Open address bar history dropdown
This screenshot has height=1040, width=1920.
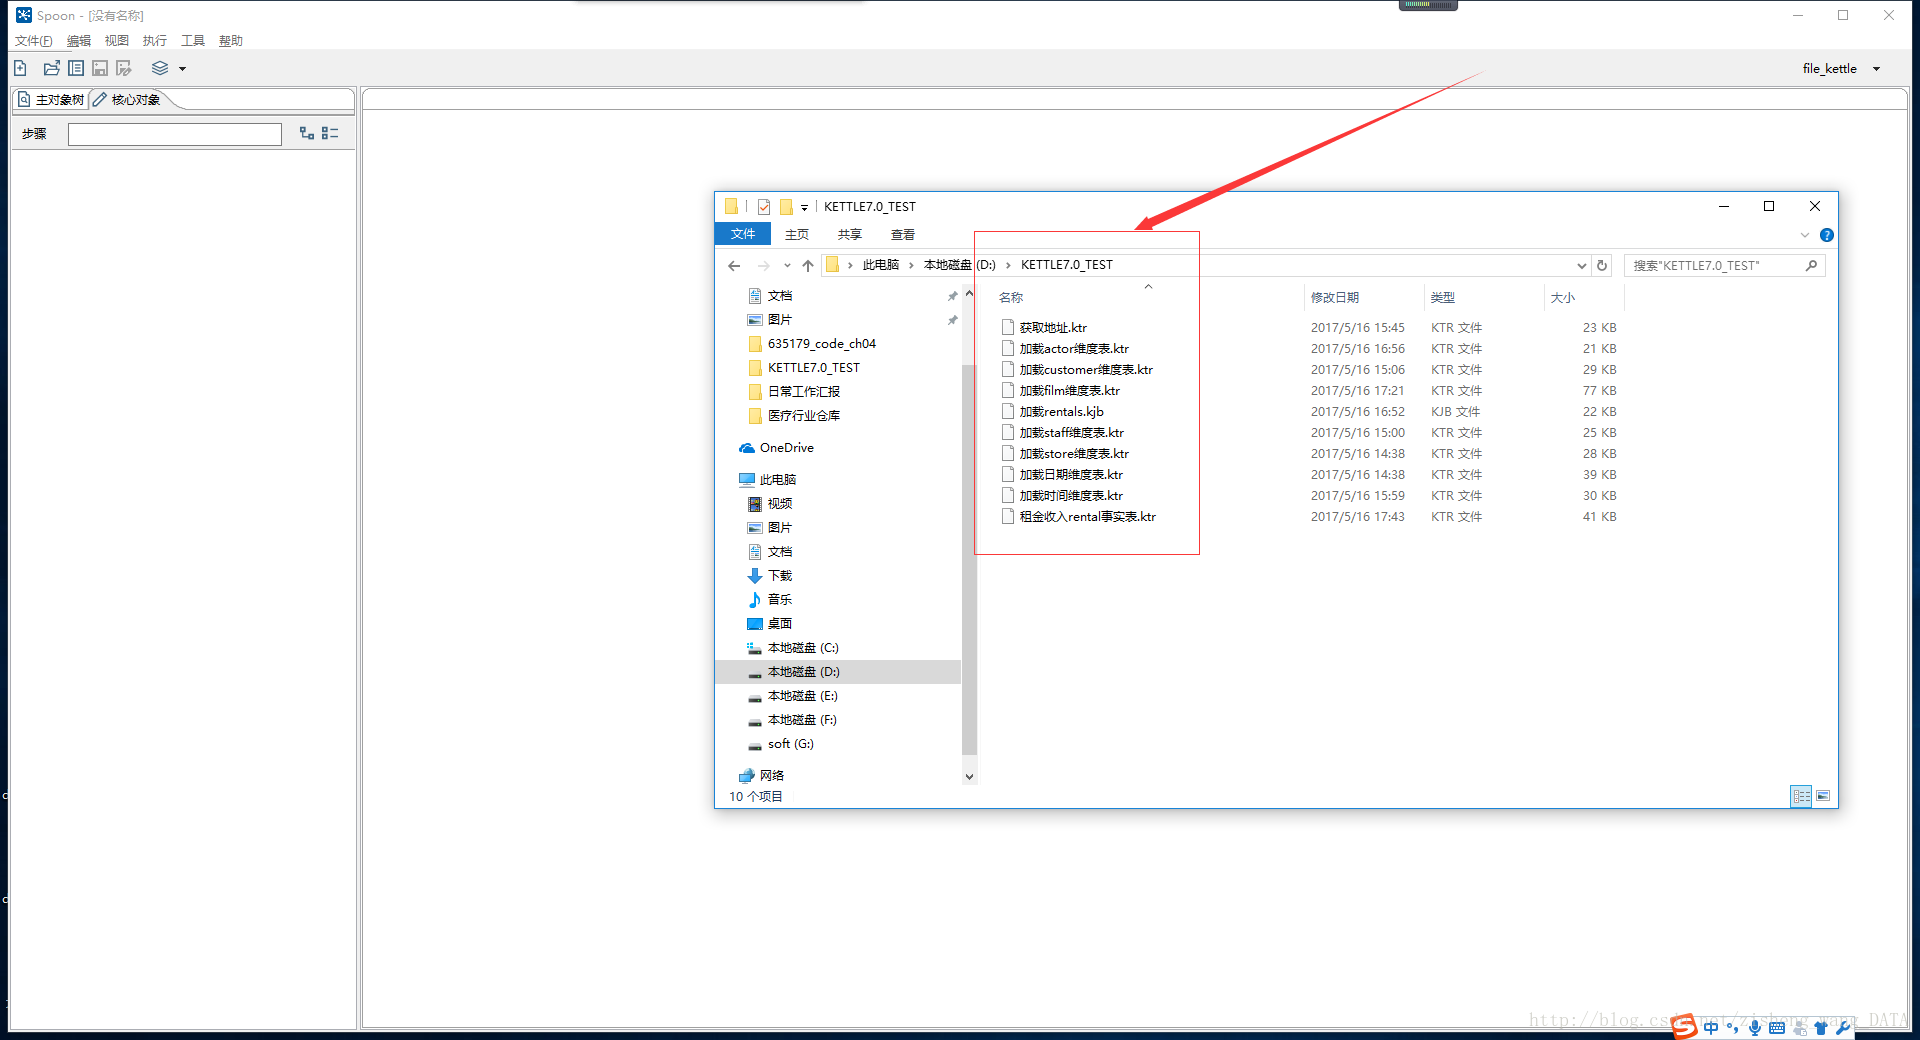(x=1581, y=266)
